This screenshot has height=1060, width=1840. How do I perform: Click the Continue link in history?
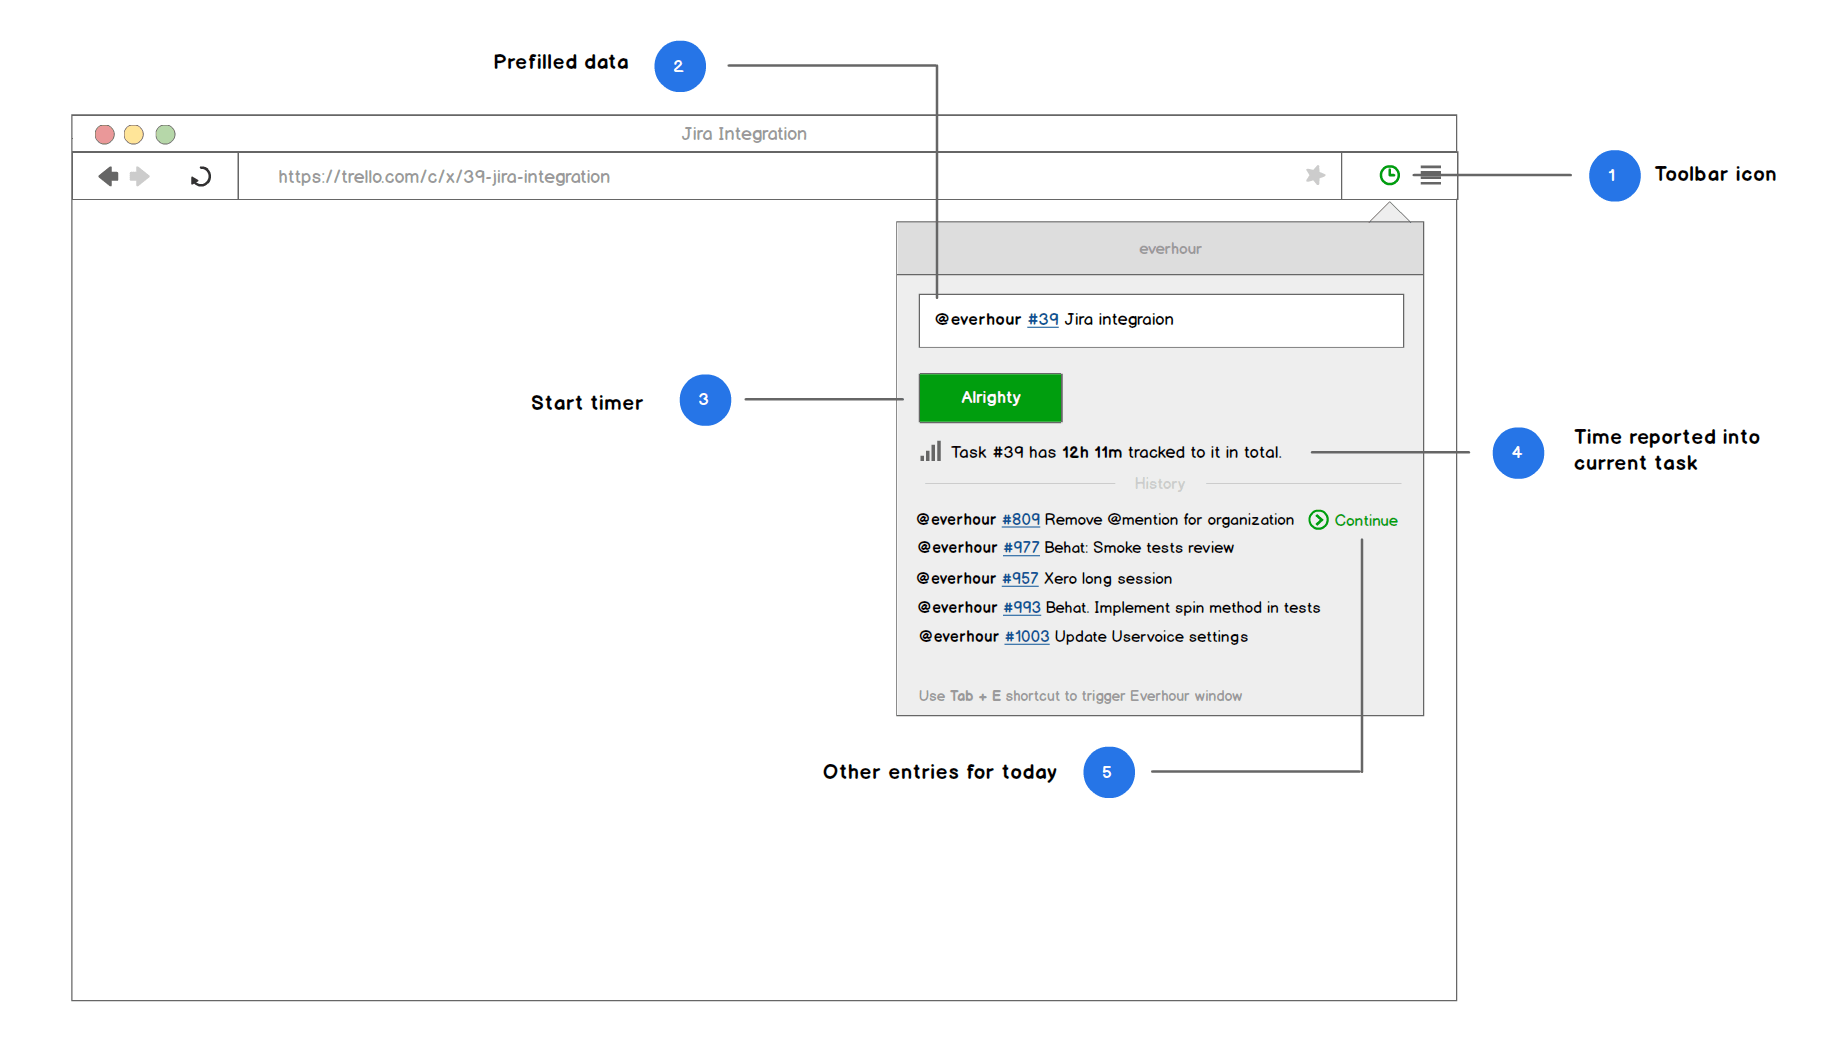(1365, 520)
